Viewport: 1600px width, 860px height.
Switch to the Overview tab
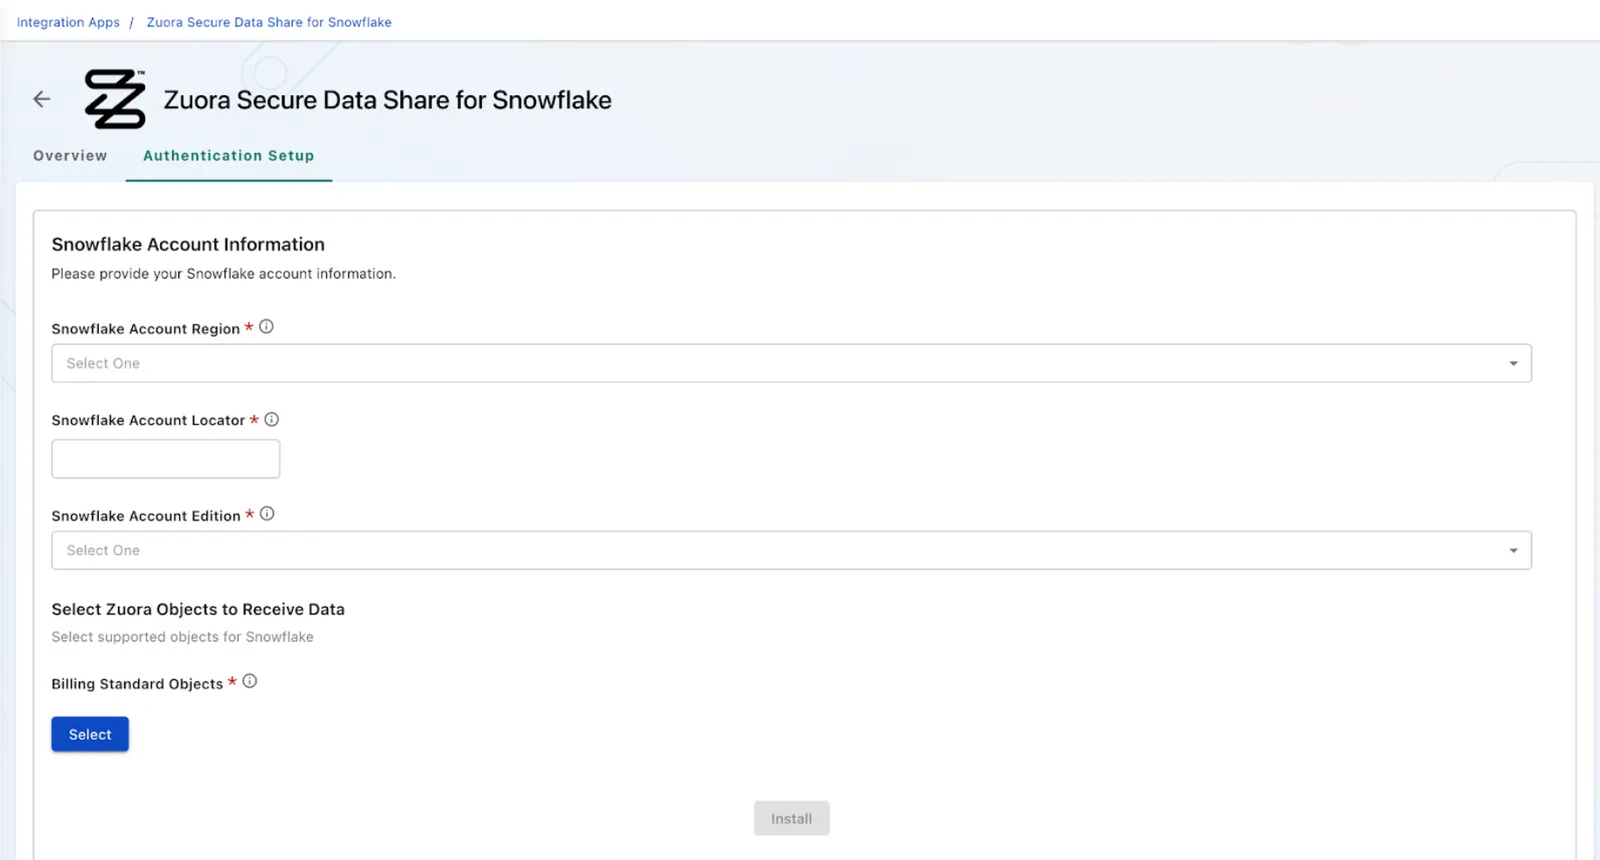[x=70, y=156]
